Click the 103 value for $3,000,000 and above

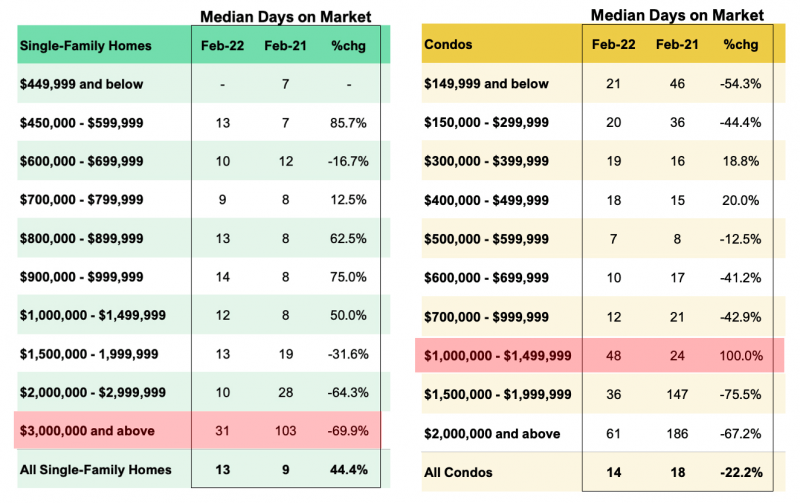285,430
